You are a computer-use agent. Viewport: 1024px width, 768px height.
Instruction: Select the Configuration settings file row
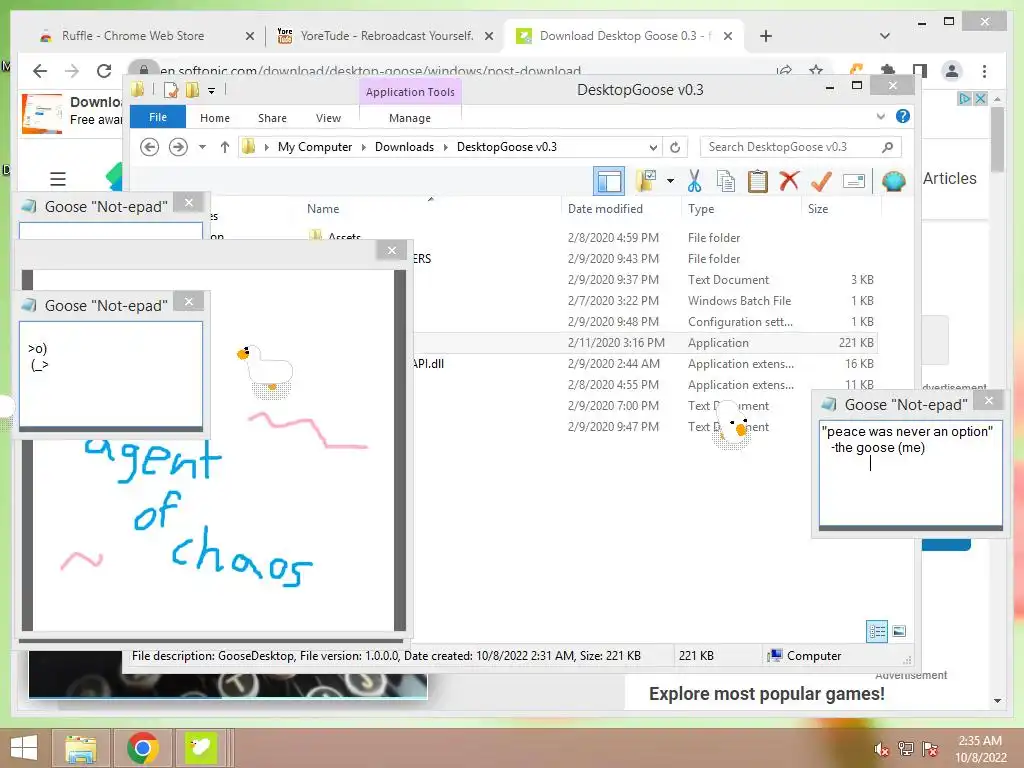pyautogui.click(x=645, y=322)
